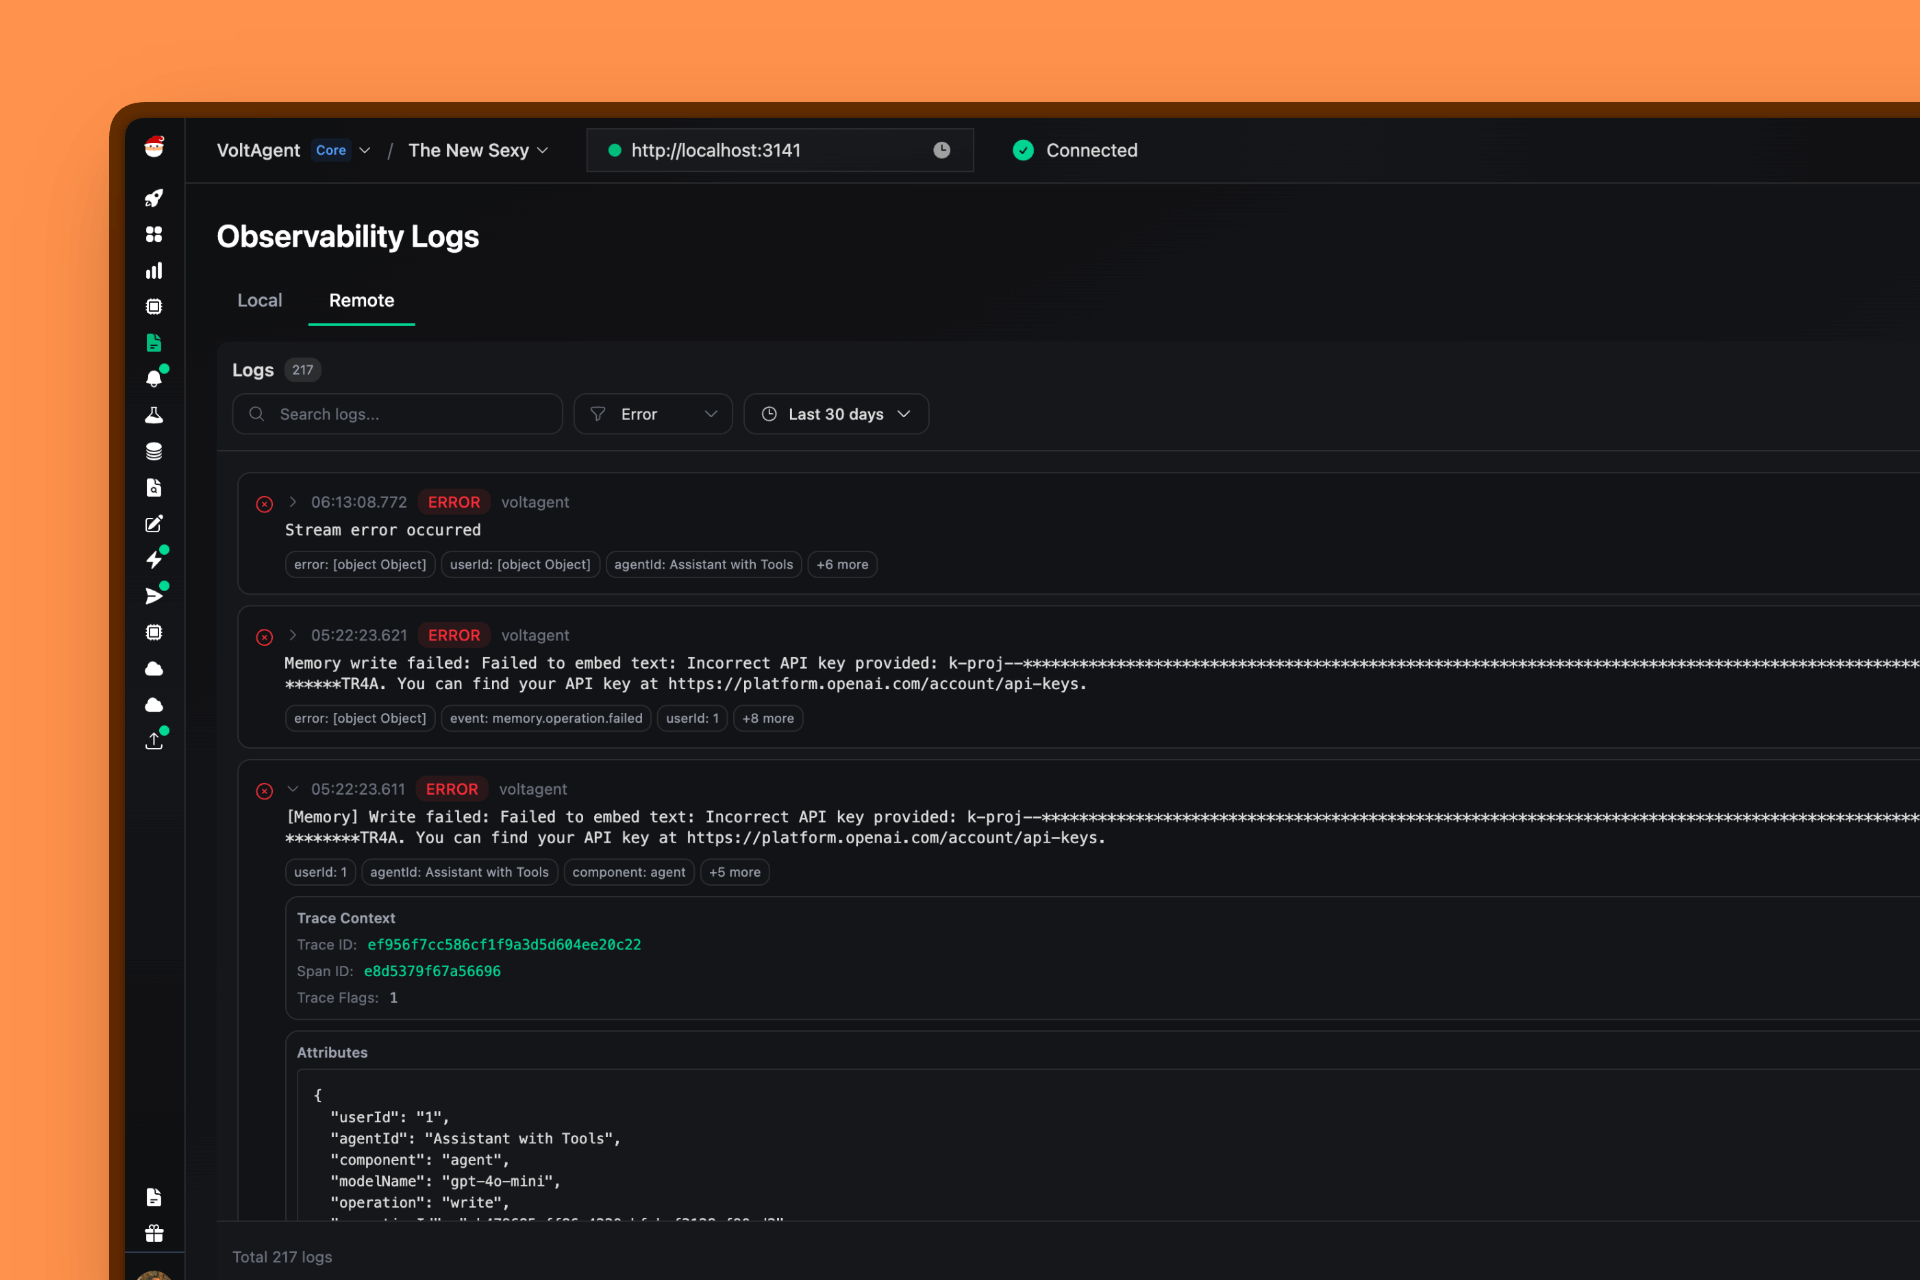Open the pencil edit icon
1920x1280 pixels.
(154, 524)
